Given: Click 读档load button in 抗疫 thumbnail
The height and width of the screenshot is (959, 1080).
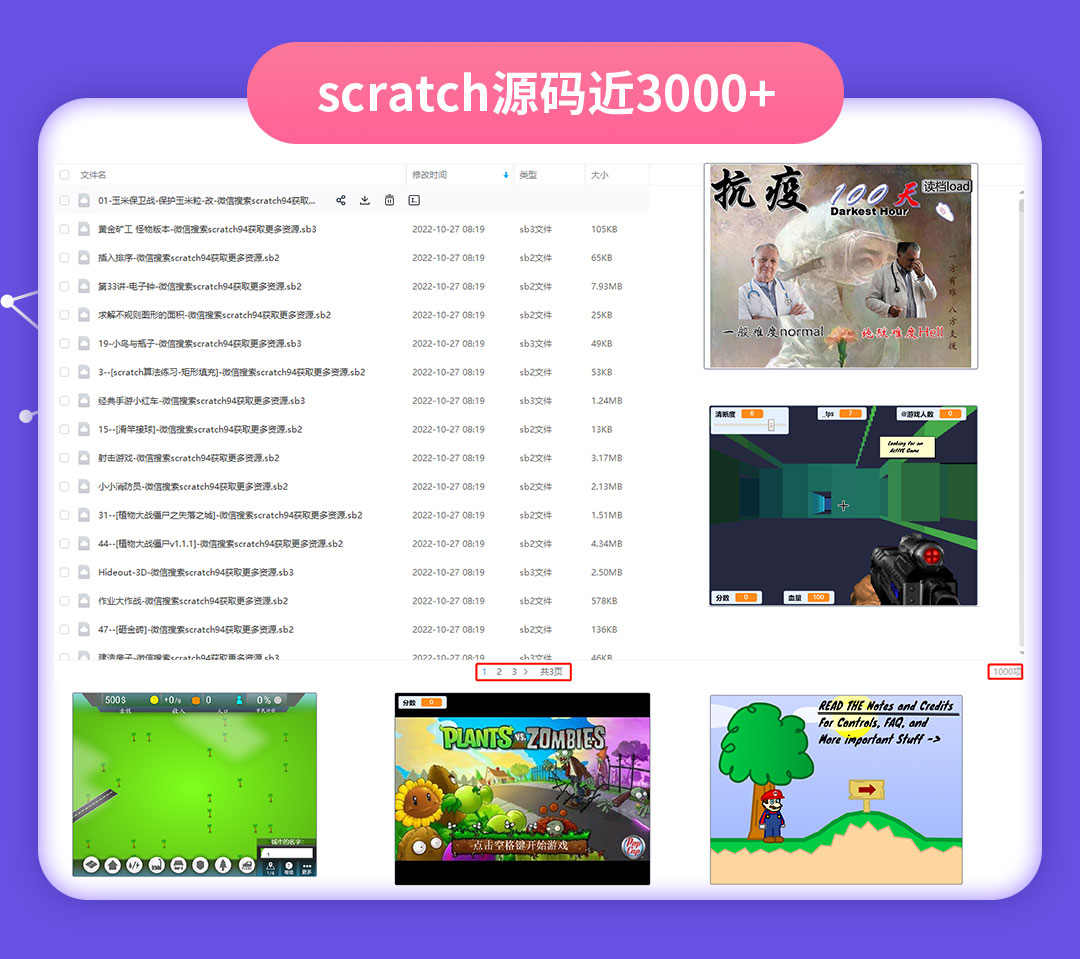Looking at the screenshot, I should 947,187.
